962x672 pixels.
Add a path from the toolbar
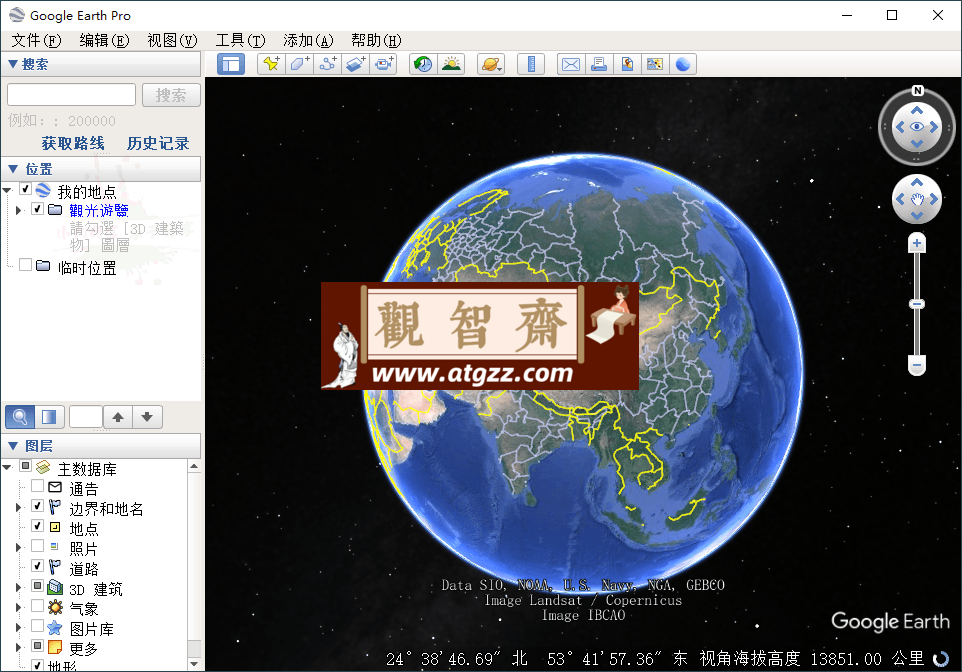click(x=328, y=64)
